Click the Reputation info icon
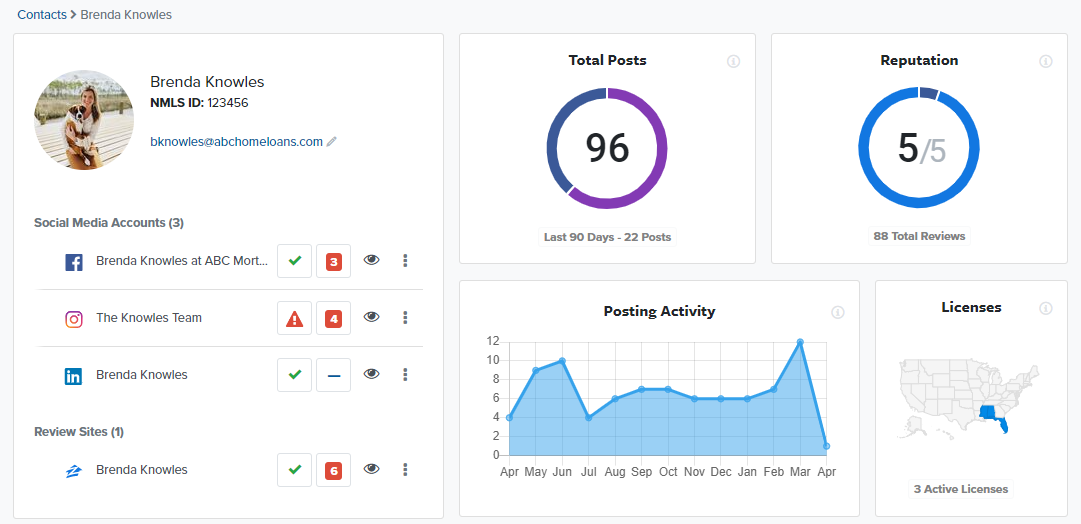 (x=1045, y=61)
